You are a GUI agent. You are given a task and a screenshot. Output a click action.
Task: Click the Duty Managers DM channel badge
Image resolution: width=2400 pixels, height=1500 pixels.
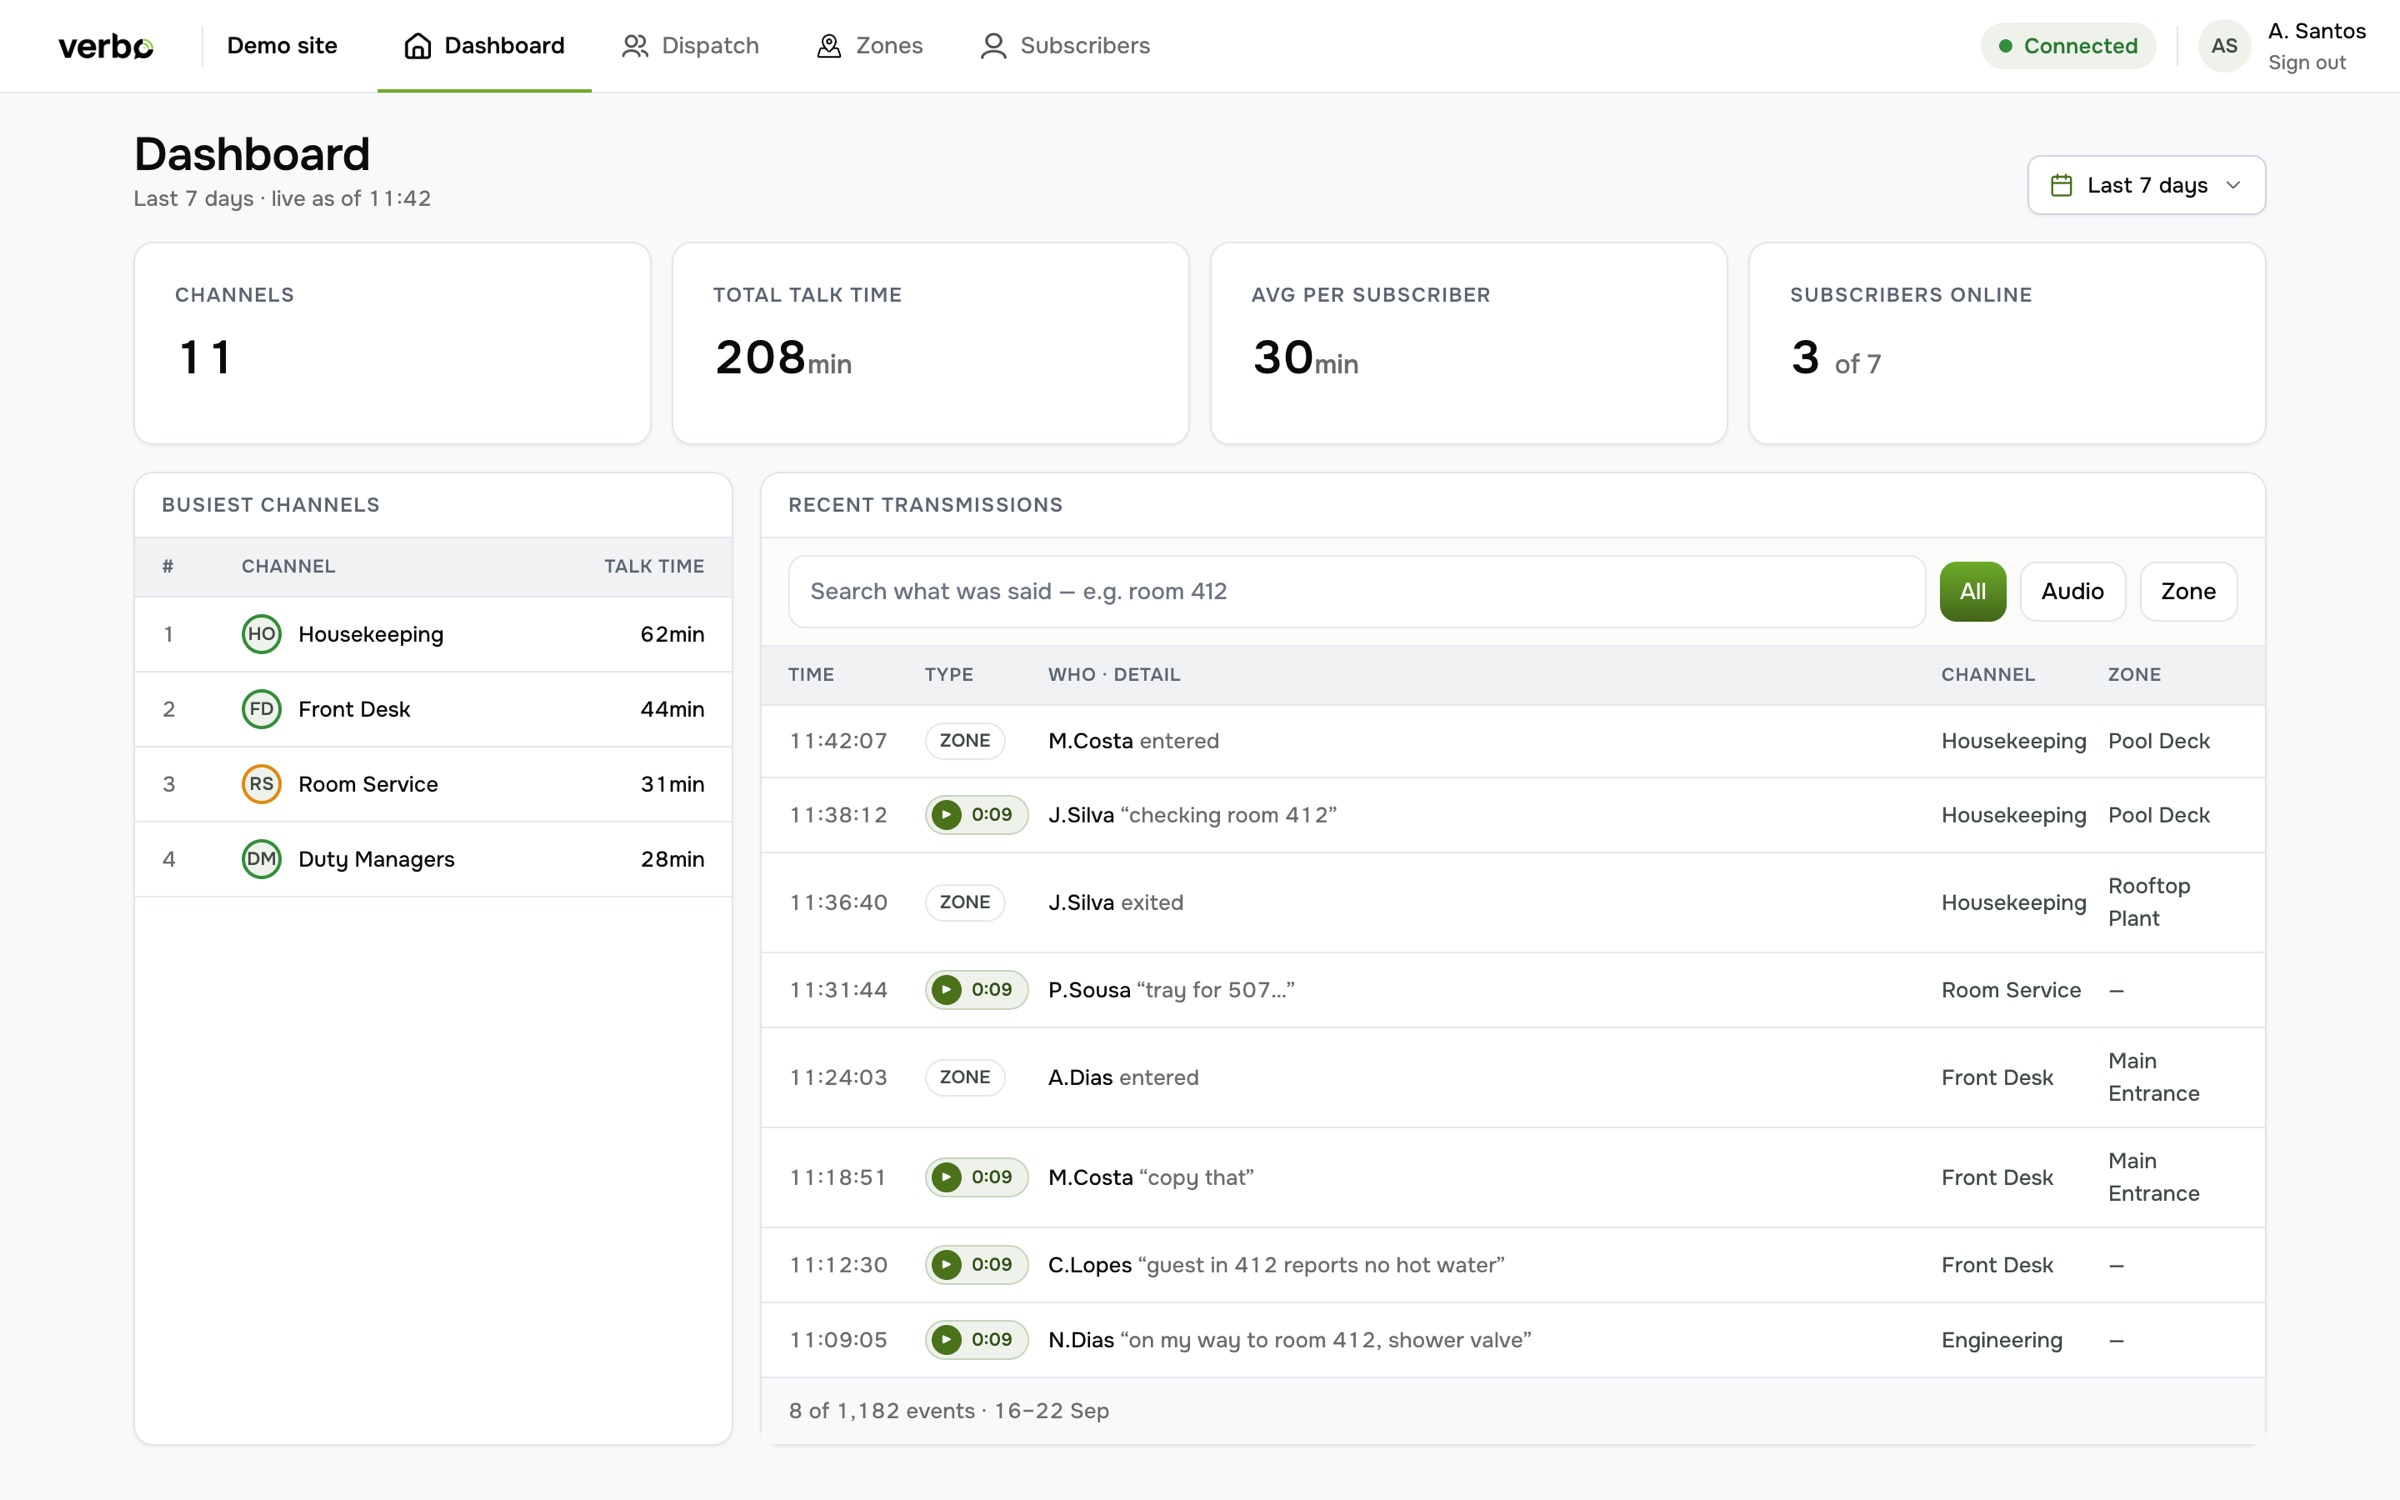point(261,859)
